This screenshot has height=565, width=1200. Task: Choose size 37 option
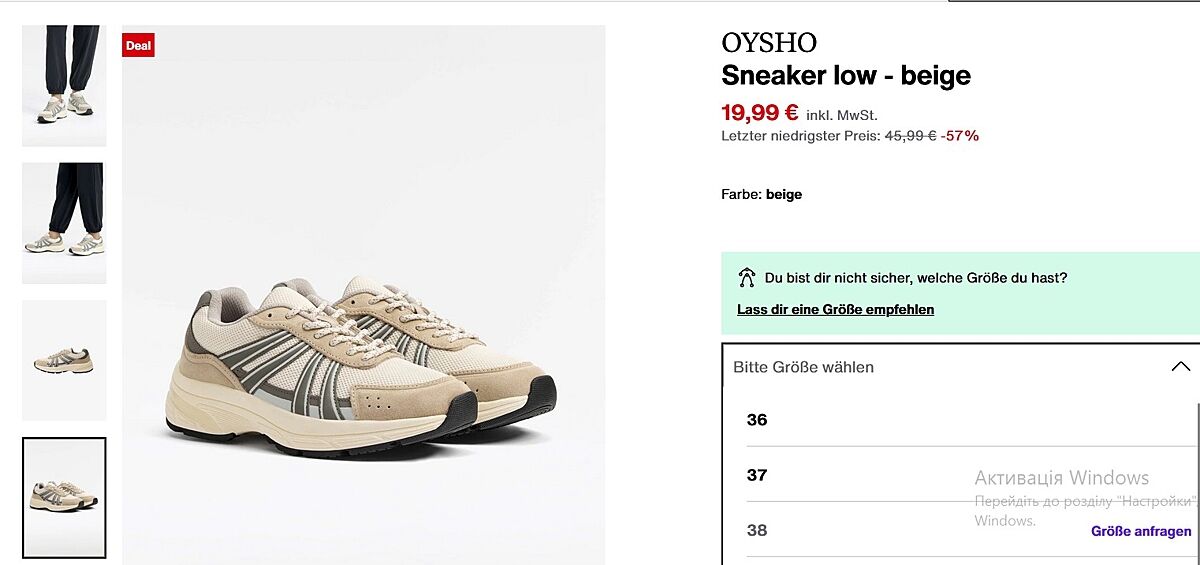point(757,475)
